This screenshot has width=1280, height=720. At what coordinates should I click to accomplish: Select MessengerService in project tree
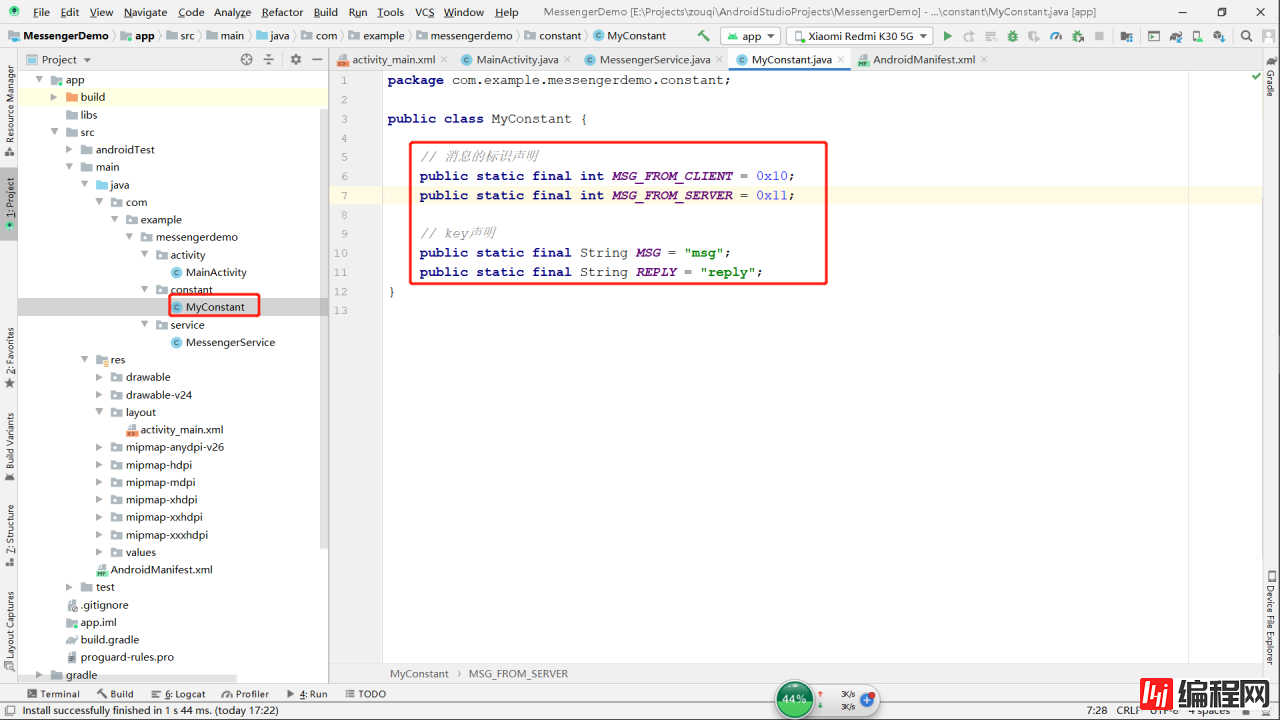(x=222, y=342)
